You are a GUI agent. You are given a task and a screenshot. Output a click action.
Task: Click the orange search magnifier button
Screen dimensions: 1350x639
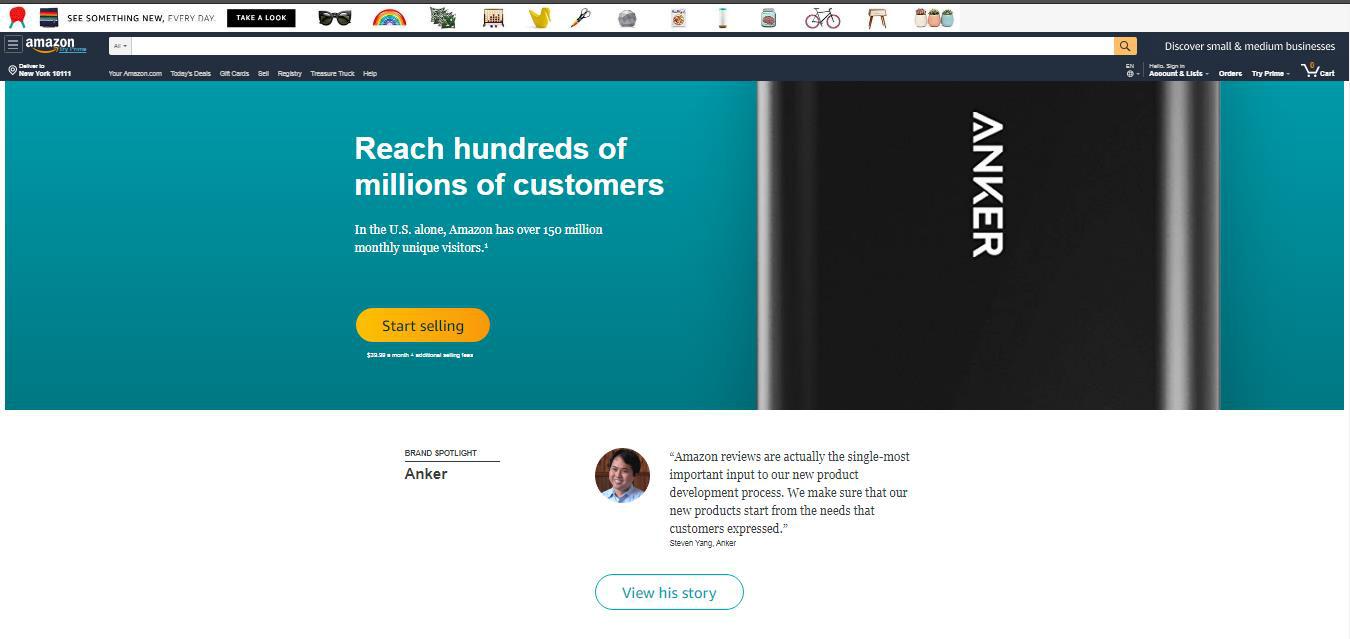tap(1125, 46)
